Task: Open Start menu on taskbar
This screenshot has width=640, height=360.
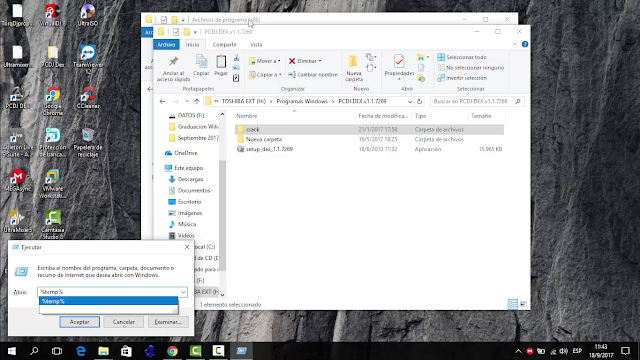Action: coord(11,351)
